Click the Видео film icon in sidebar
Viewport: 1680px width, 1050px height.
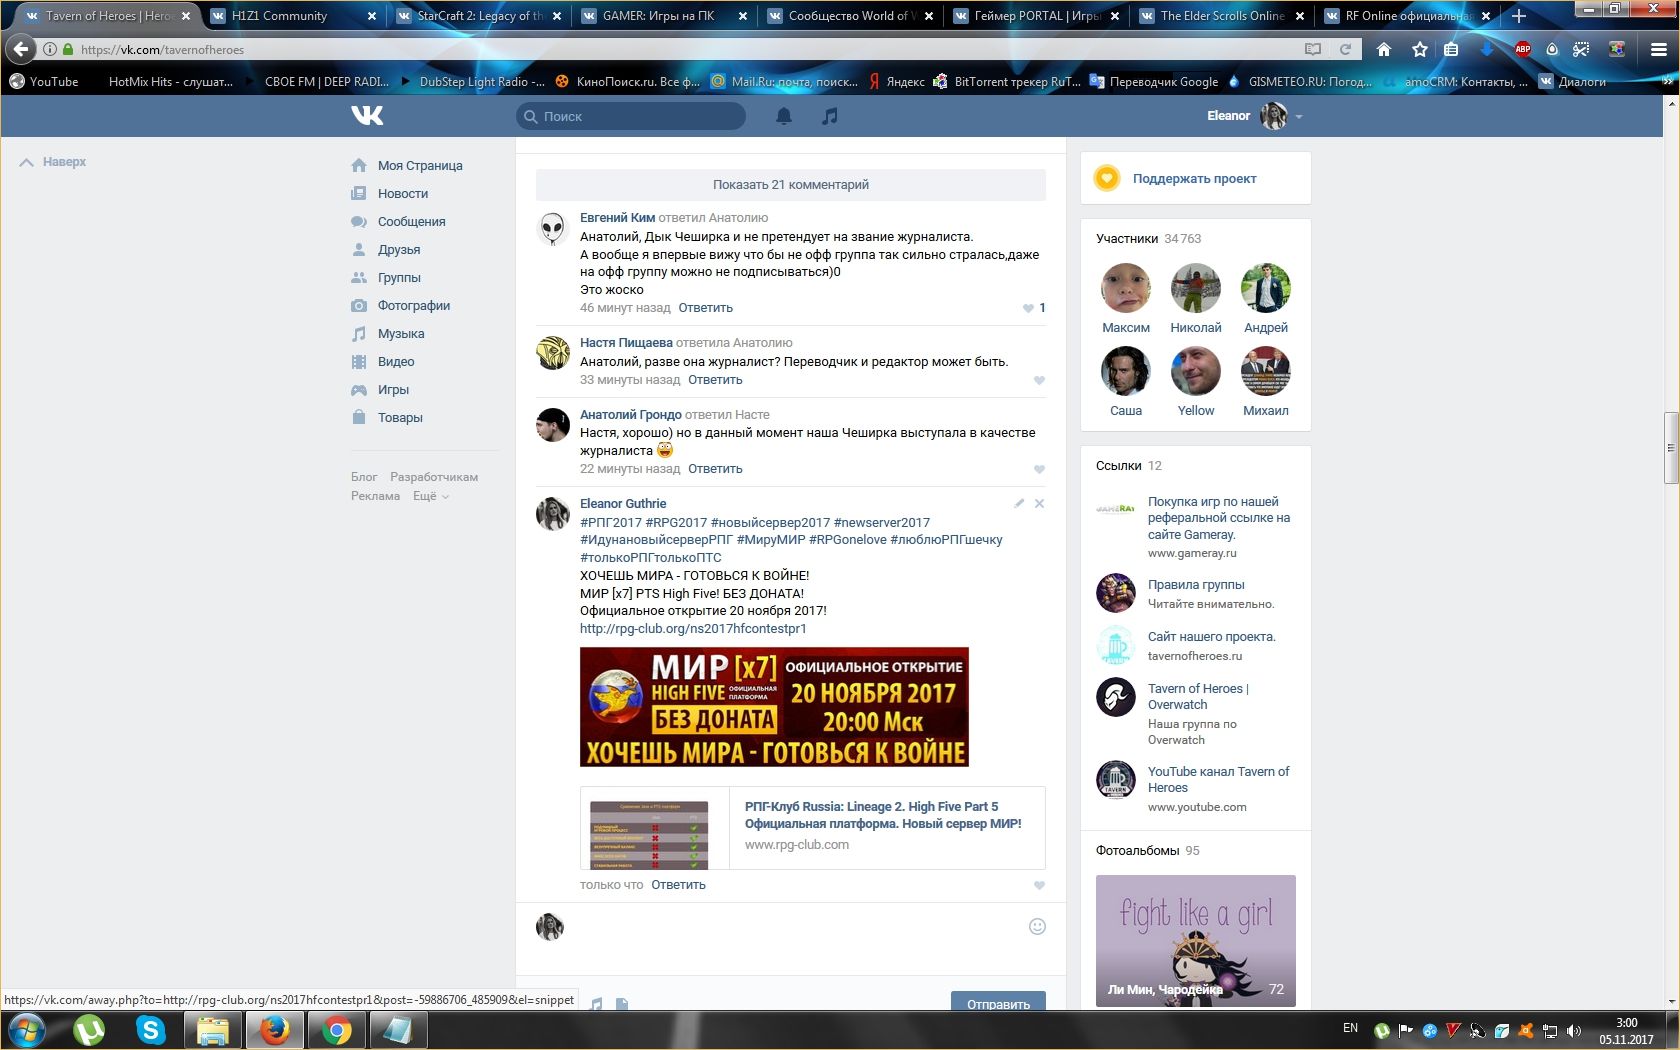pos(359,362)
